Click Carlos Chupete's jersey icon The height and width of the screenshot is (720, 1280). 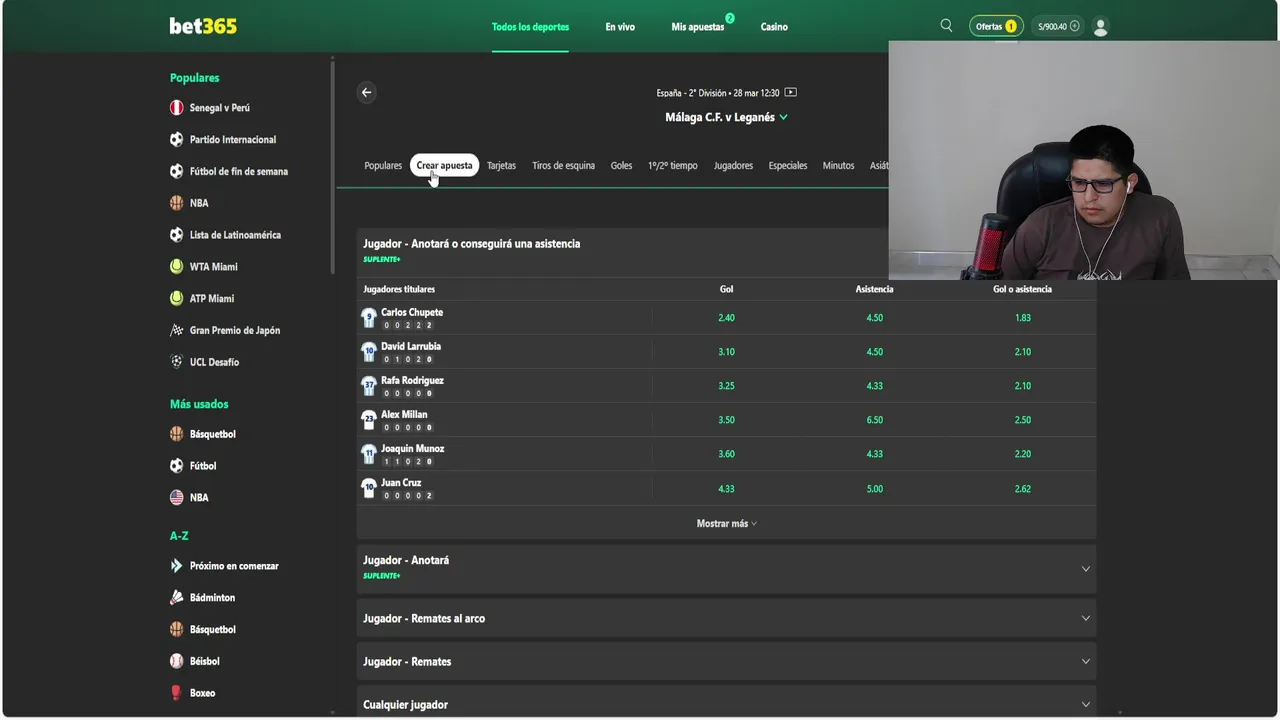pyautogui.click(x=369, y=318)
